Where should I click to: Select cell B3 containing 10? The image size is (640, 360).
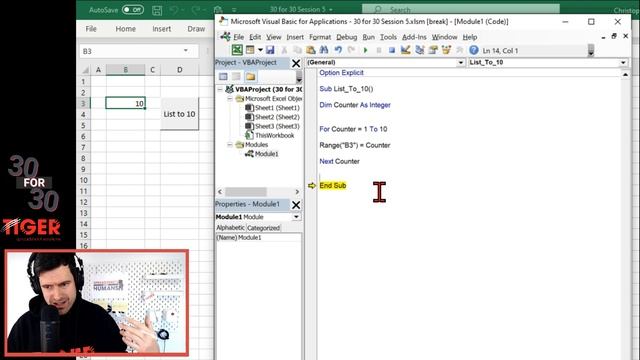125,103
